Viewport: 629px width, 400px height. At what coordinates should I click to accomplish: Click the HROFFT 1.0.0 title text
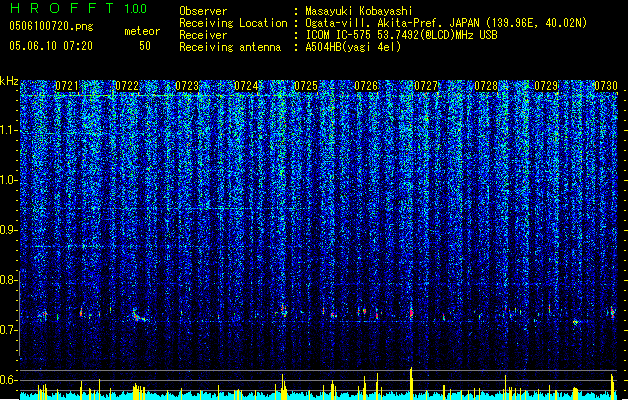pyautogui.click(x=79, y=8)
